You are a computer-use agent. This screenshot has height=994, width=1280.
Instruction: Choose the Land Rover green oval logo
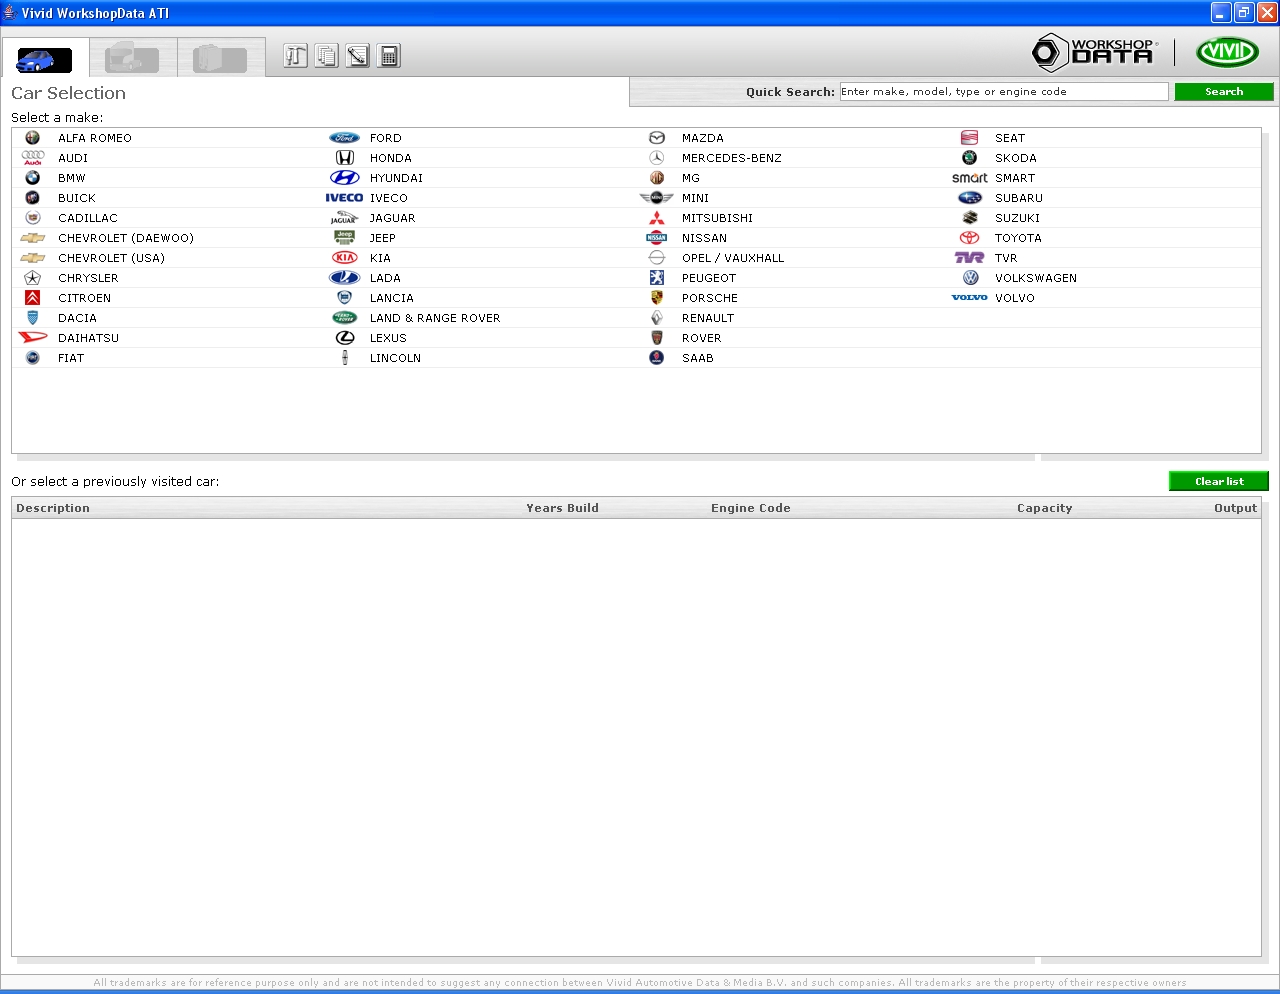[345, 318]
